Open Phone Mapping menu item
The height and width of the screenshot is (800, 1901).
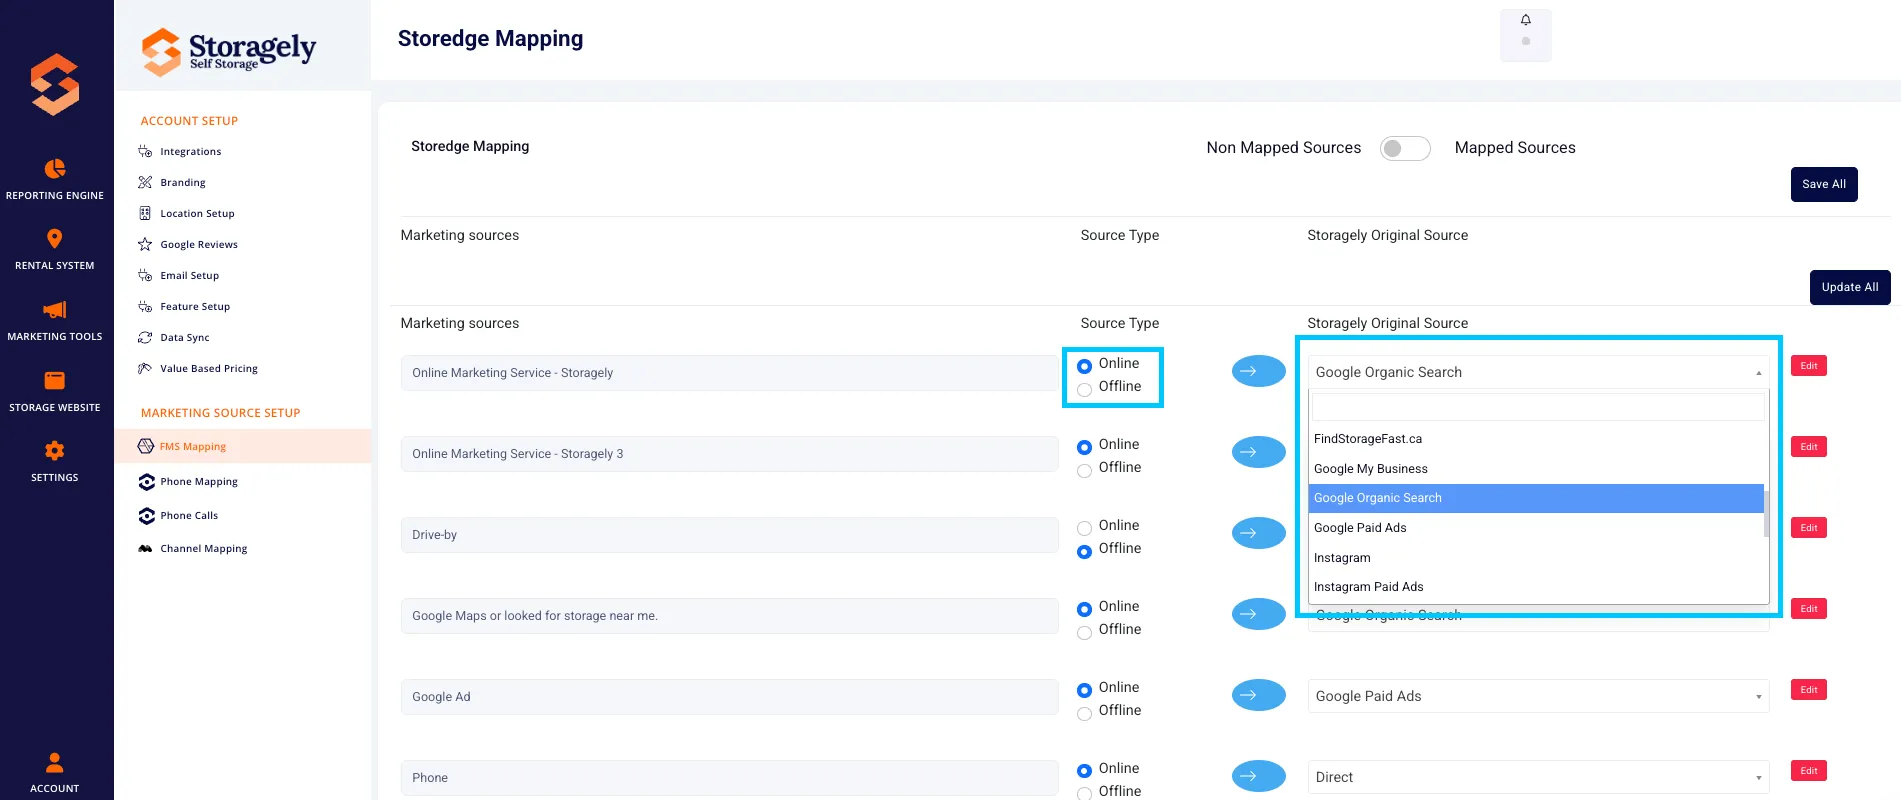tap(198, 482)
